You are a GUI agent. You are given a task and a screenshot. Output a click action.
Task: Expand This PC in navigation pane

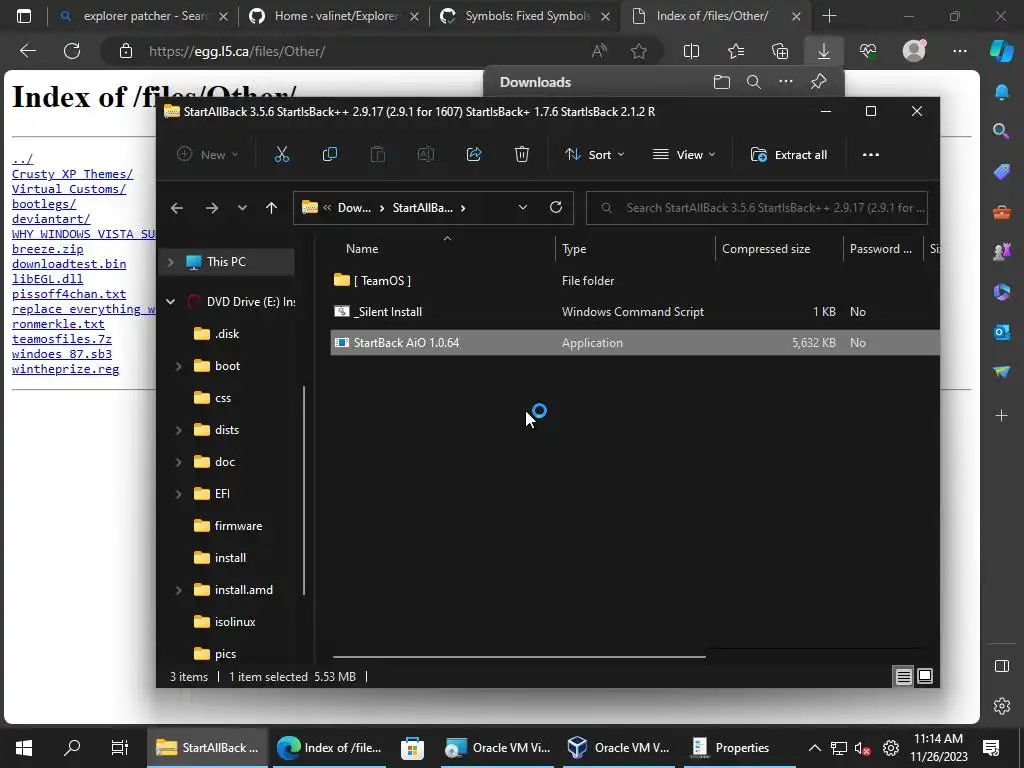pyautogui.click(x=170, y=262)
